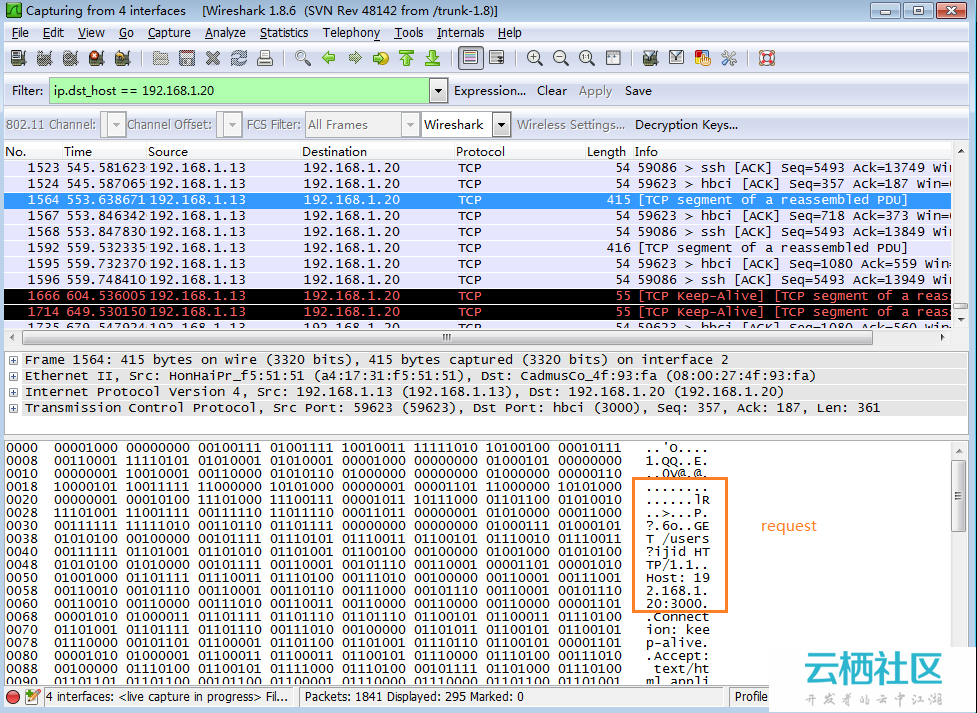Open the File menu
Image resolution: width=977 pixels, height=713 pixels.
20,32
